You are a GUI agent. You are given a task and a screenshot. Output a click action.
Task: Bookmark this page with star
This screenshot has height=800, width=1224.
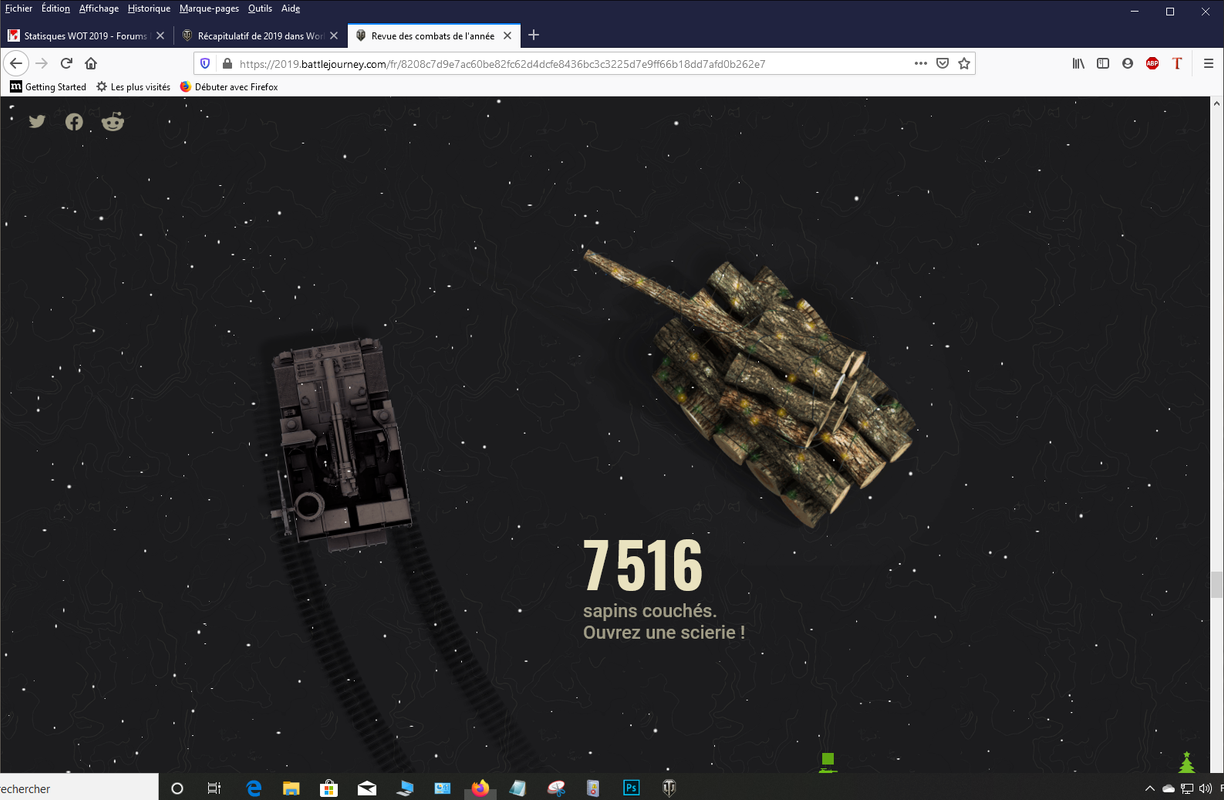click(x=964, y=63)
